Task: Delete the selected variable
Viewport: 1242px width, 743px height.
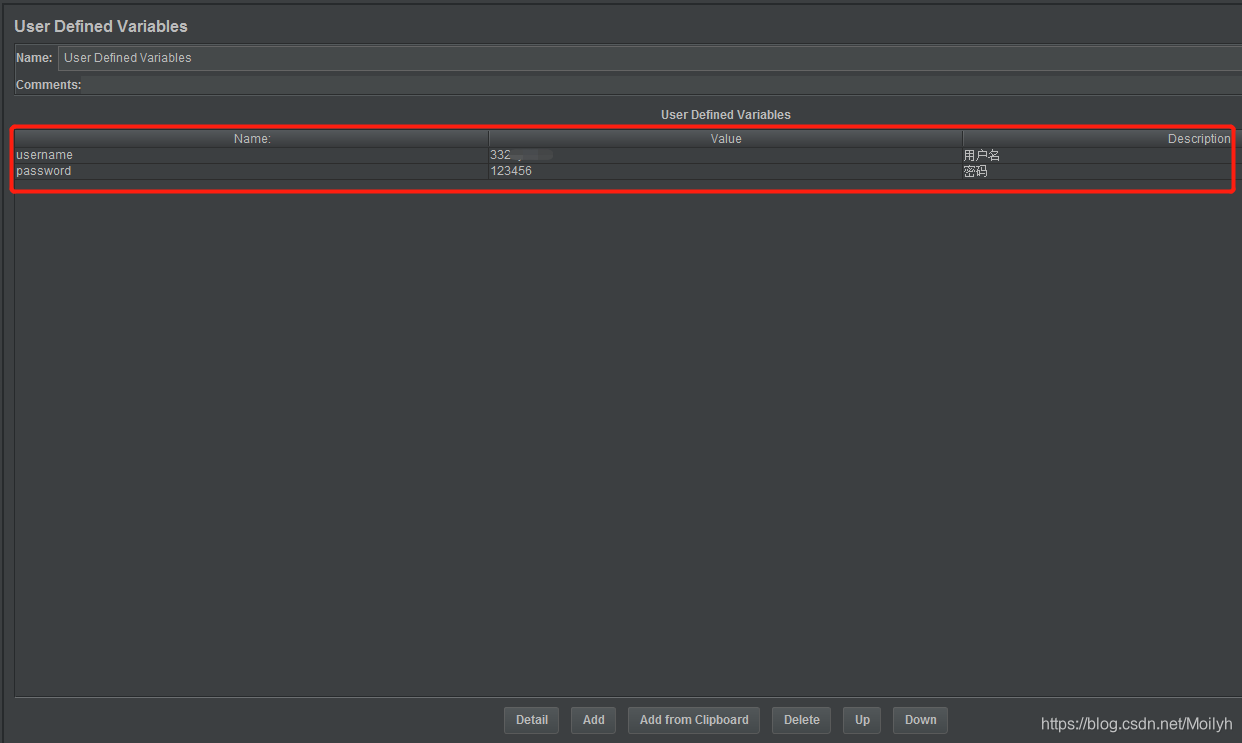Action: click(x=801, y=720)
